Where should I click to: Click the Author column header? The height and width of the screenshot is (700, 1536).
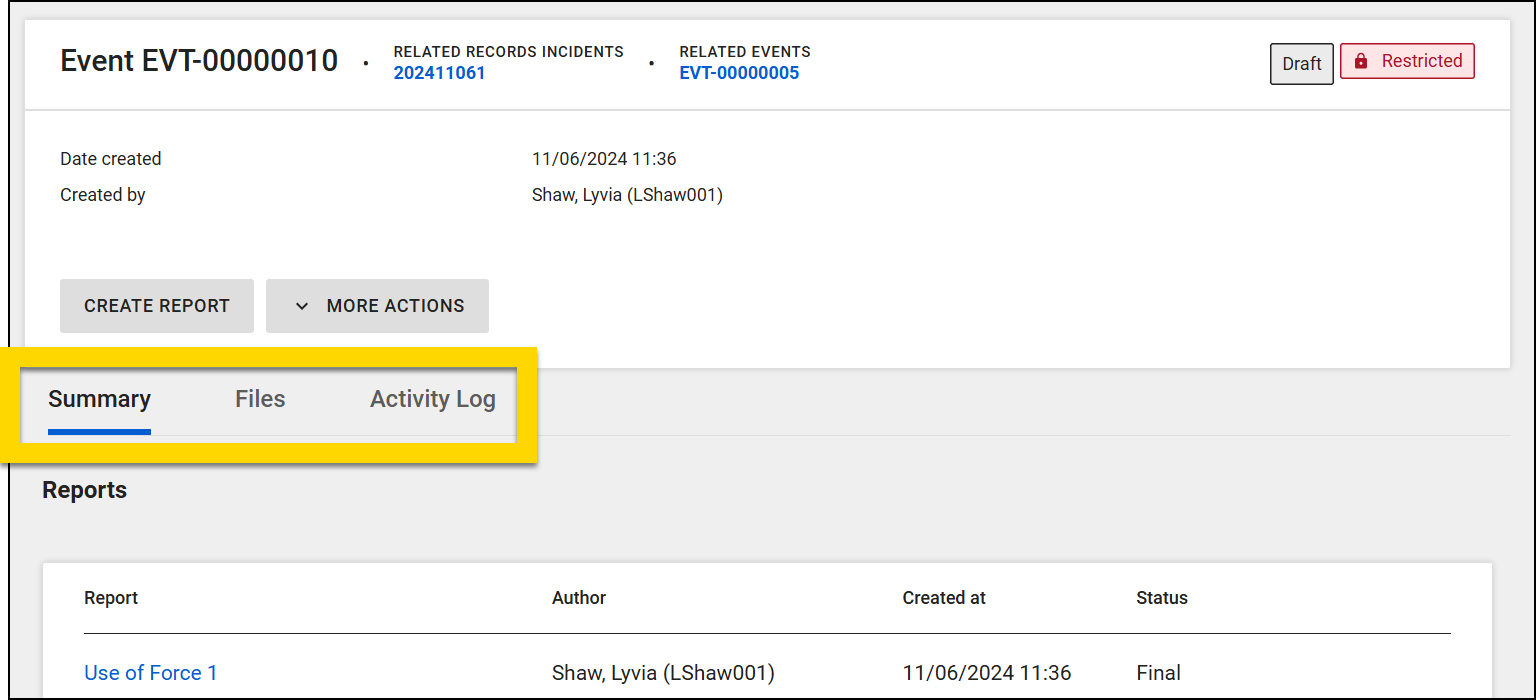point(578,597)
